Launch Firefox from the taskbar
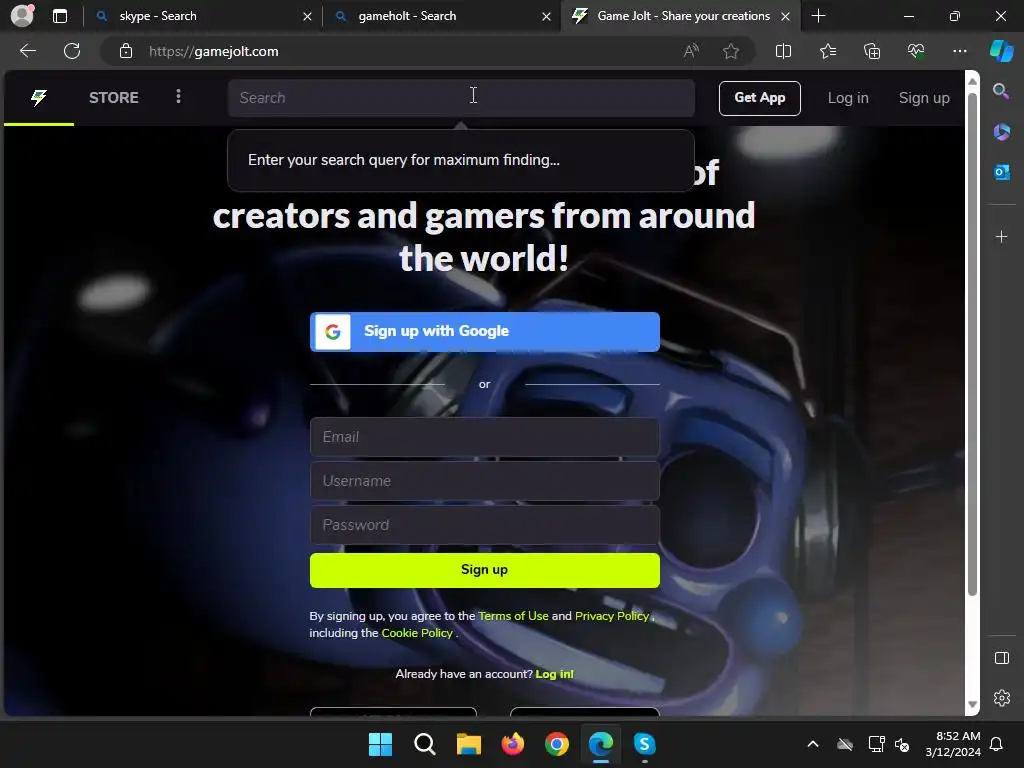 click(x=513, y=744)
